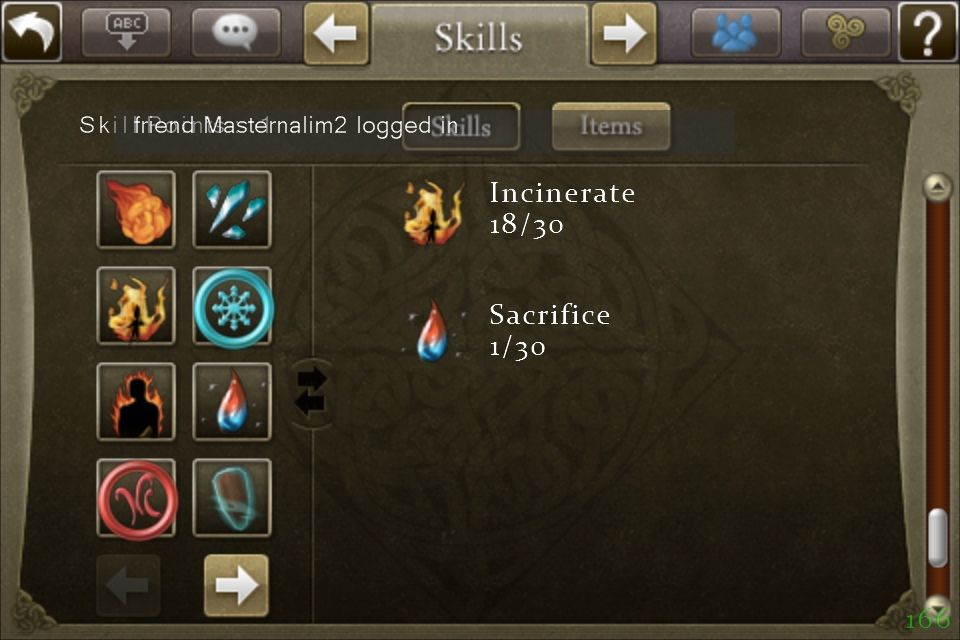Select the blue snowflake ring skill
This screenshot has height=640, width=960.
[x=232, y=307]
